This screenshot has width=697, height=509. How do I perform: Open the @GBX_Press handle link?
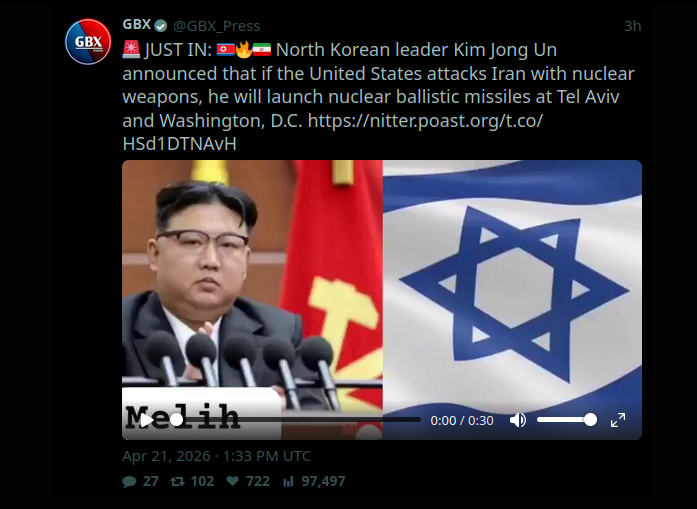[x=216, y=26]
